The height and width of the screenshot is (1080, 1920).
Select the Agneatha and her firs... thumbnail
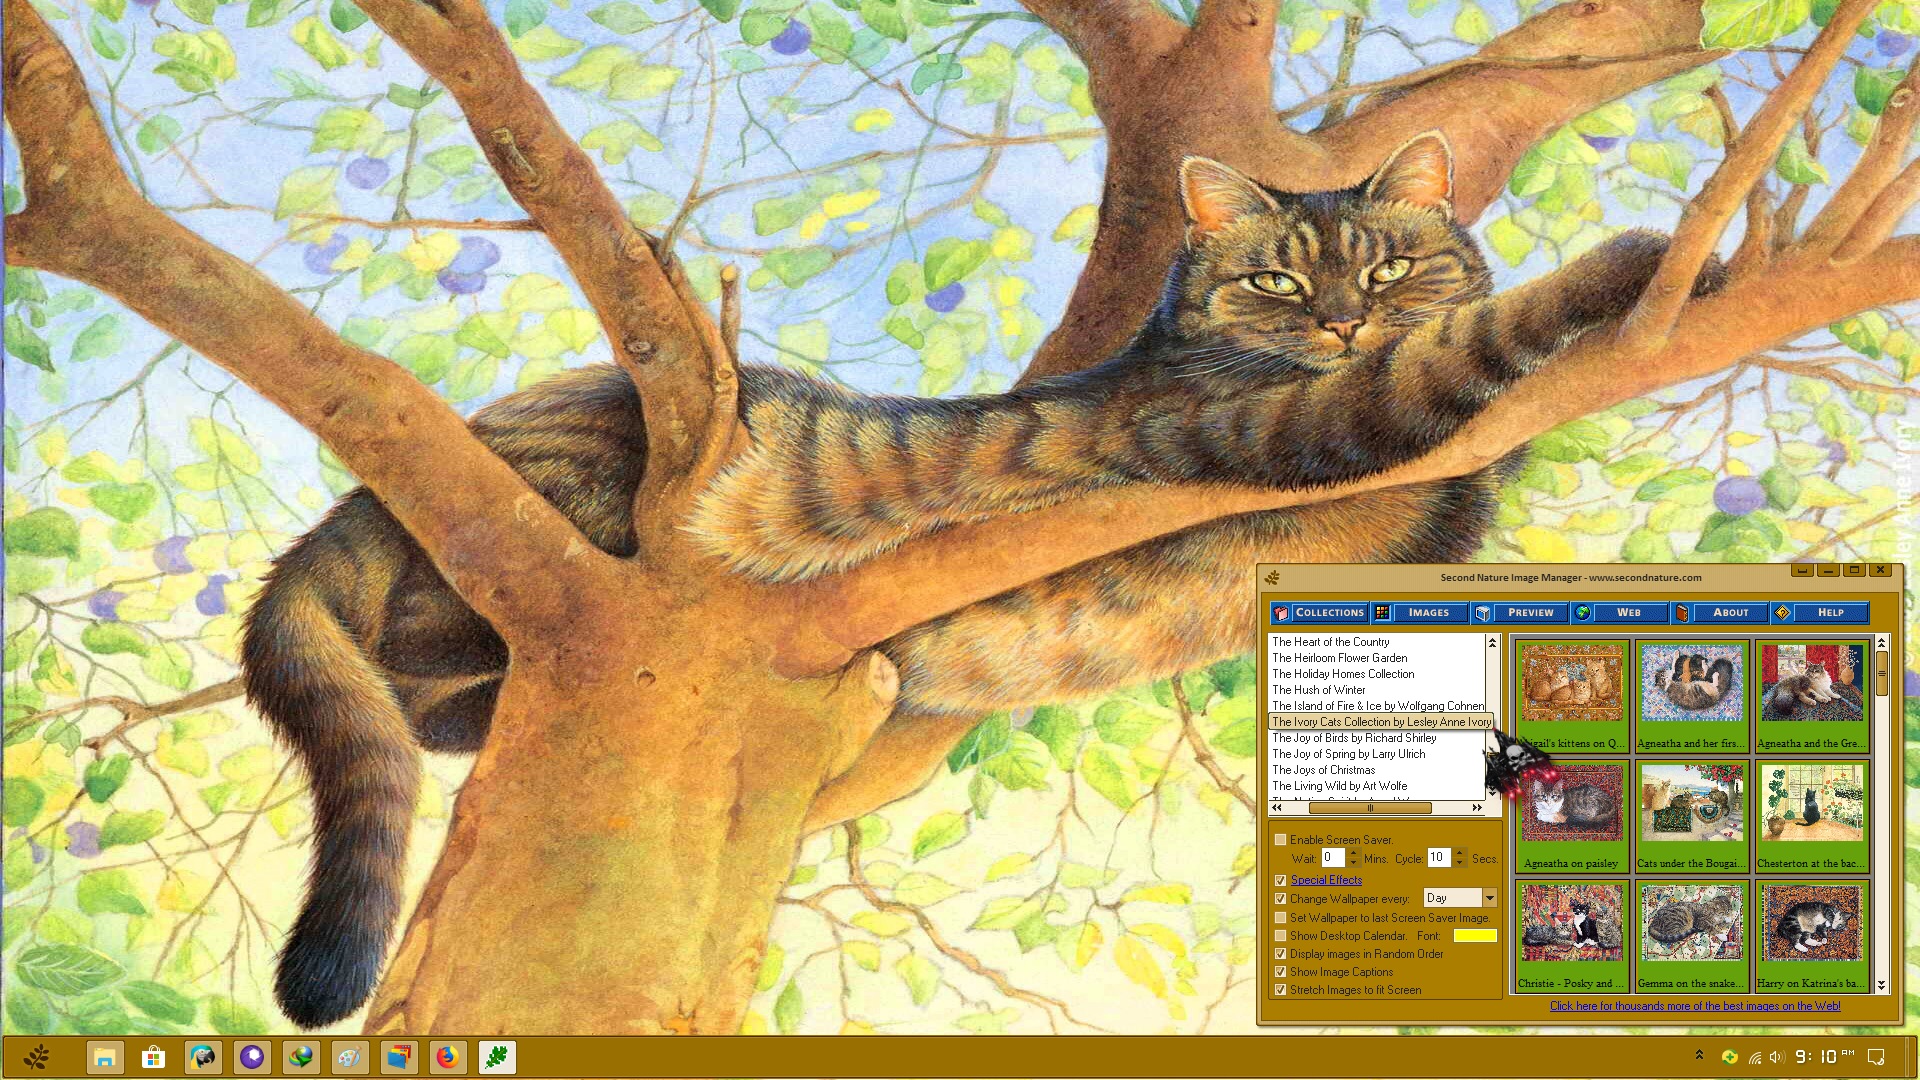click(1692, 696)
